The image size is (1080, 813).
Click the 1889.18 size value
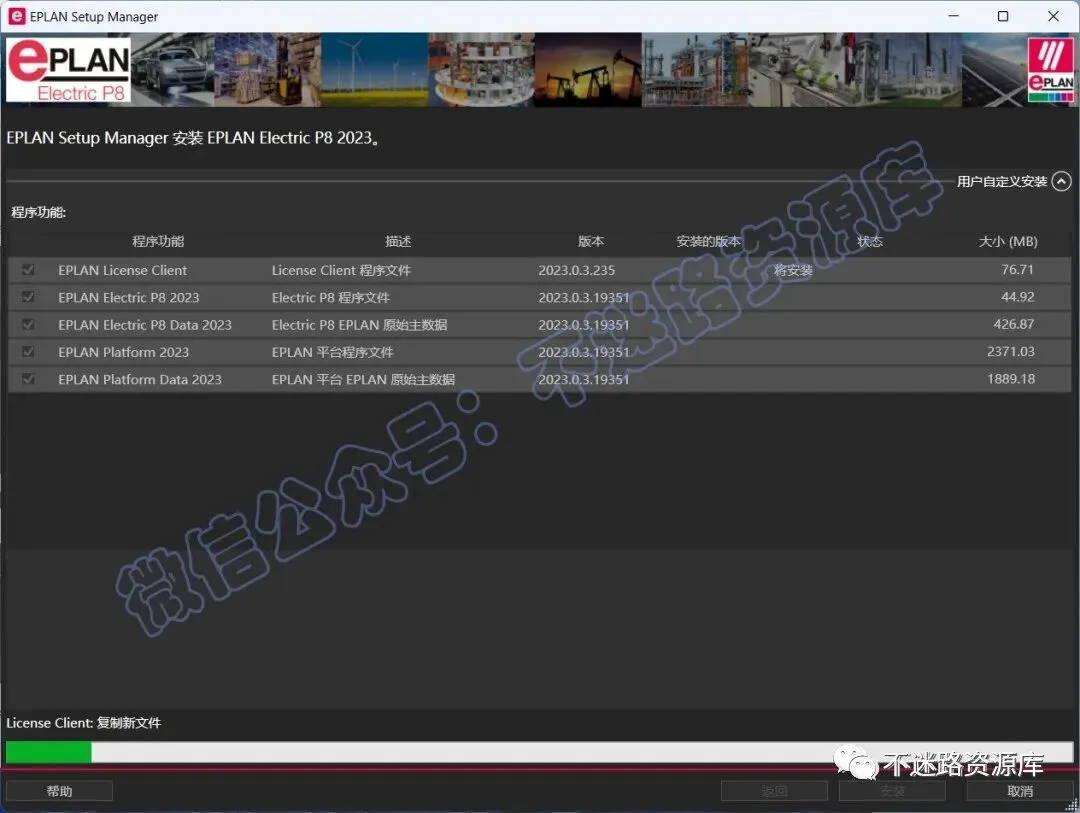click(x=1010, y=378)
